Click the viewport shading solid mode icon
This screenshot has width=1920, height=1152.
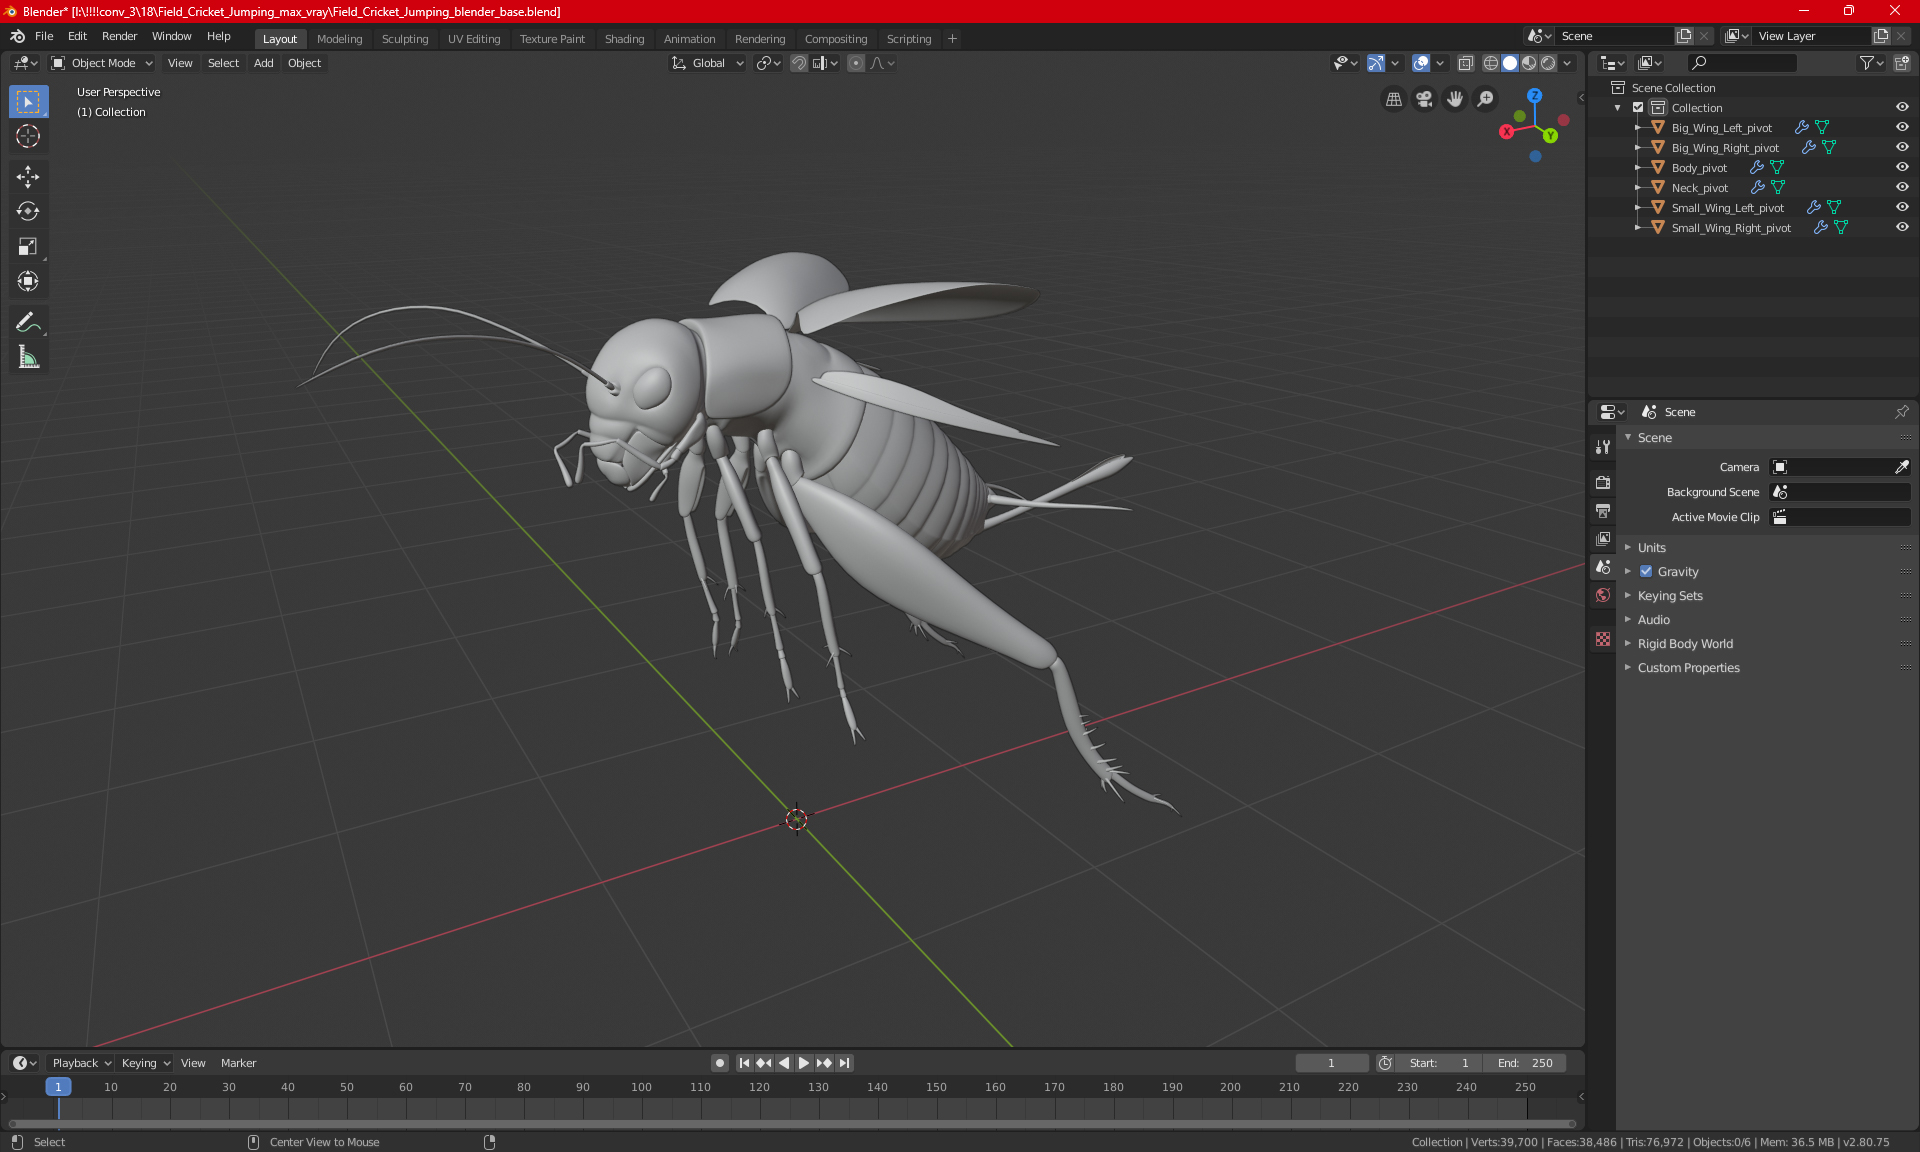(1509, 62)
